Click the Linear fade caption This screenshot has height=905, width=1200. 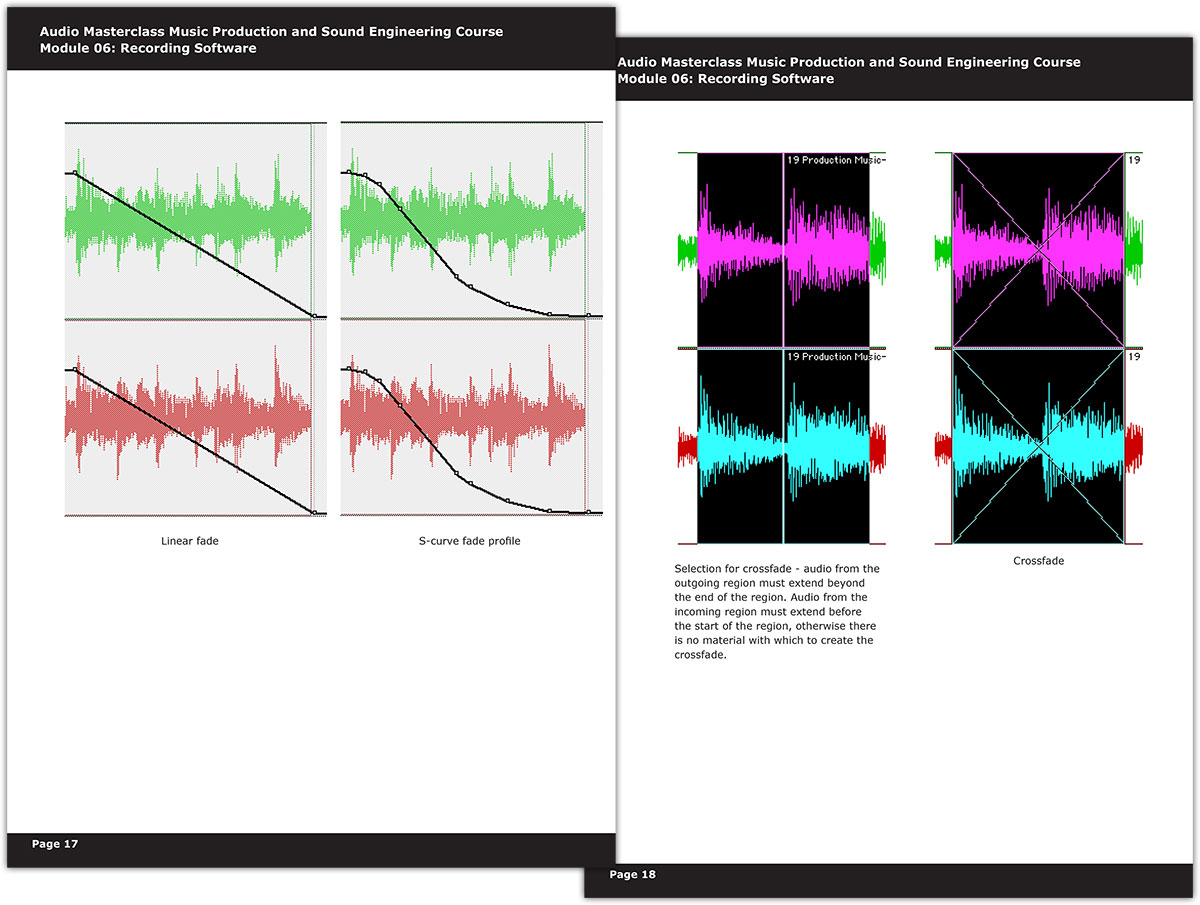pos(190,541)
